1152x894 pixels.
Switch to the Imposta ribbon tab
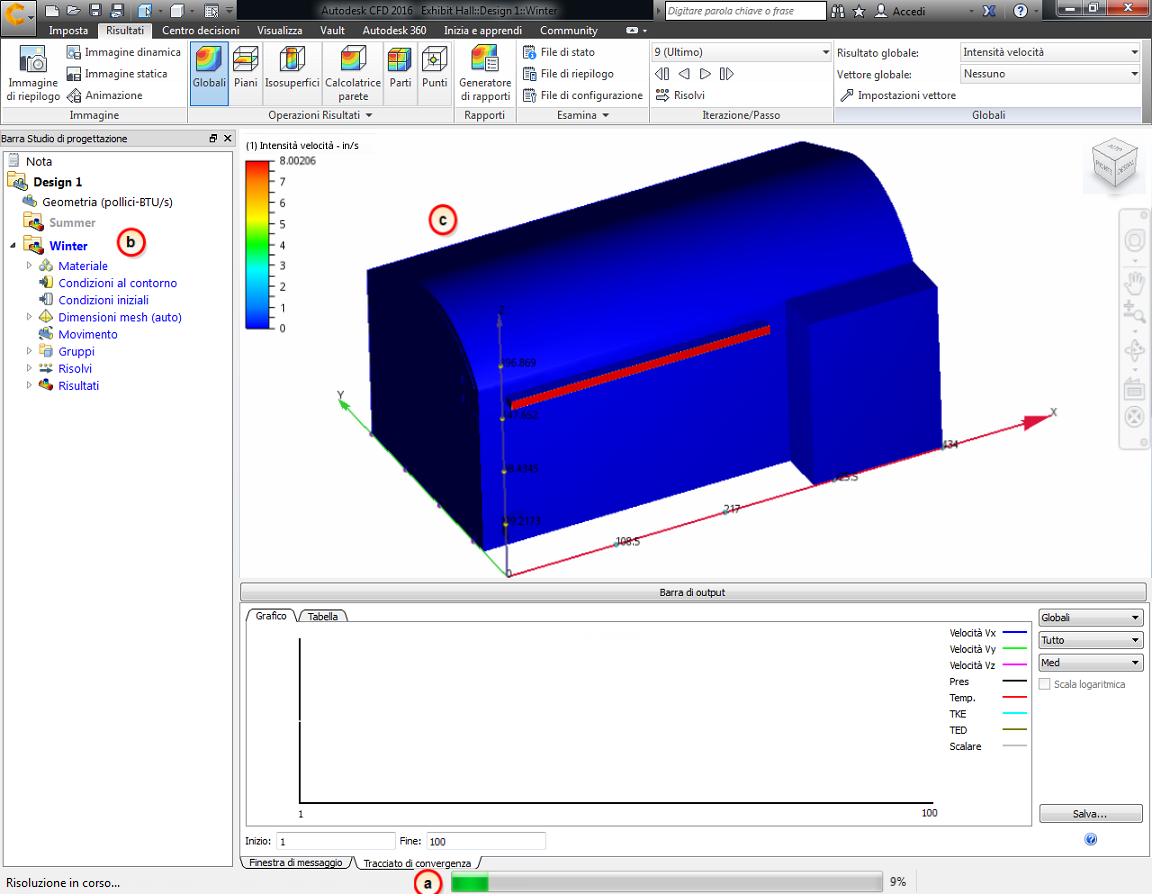(68, 30)
